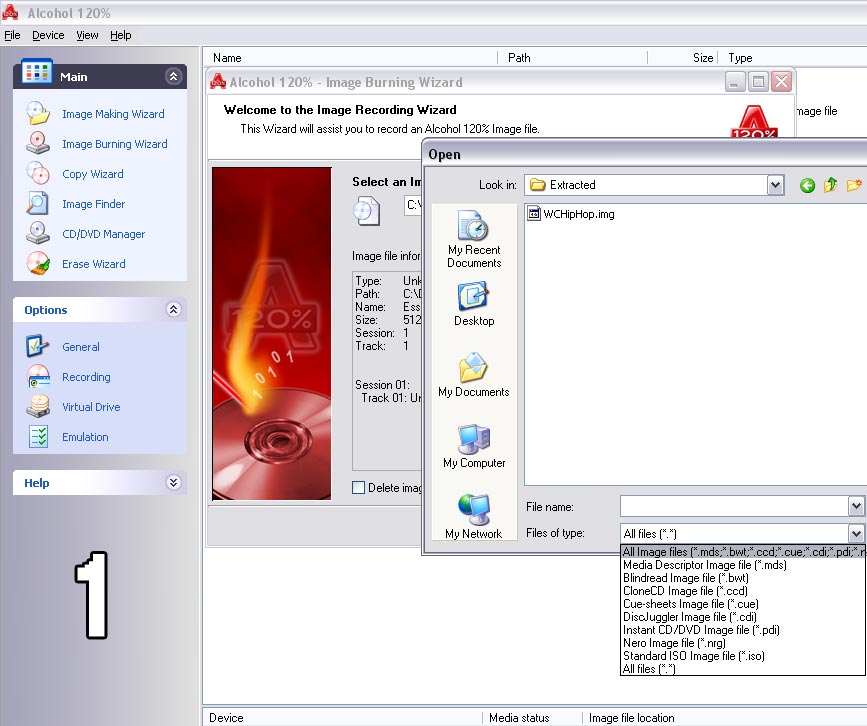
Task: Go to Desktop in places bar
Action: tap(474, 305)
